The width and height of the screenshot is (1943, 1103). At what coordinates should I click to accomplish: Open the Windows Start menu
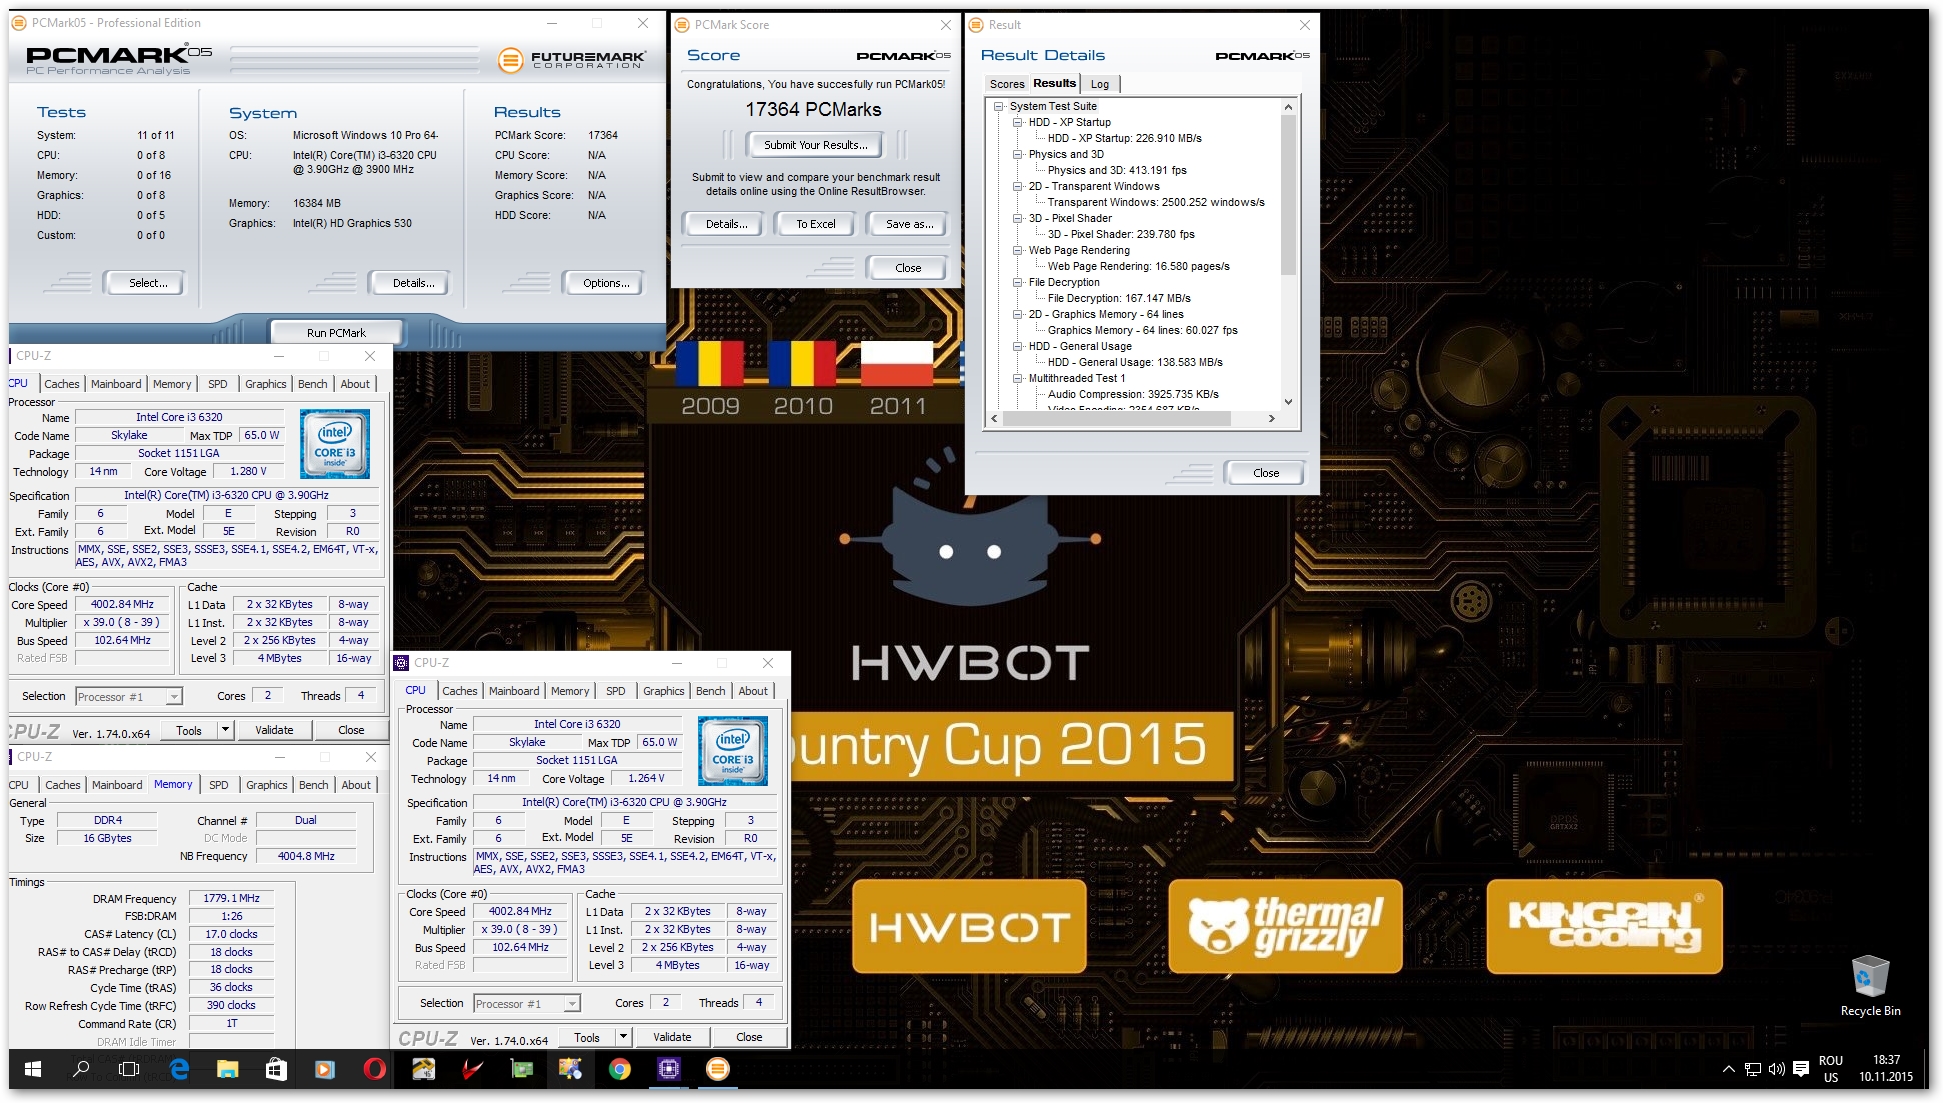click(32, 1069)
